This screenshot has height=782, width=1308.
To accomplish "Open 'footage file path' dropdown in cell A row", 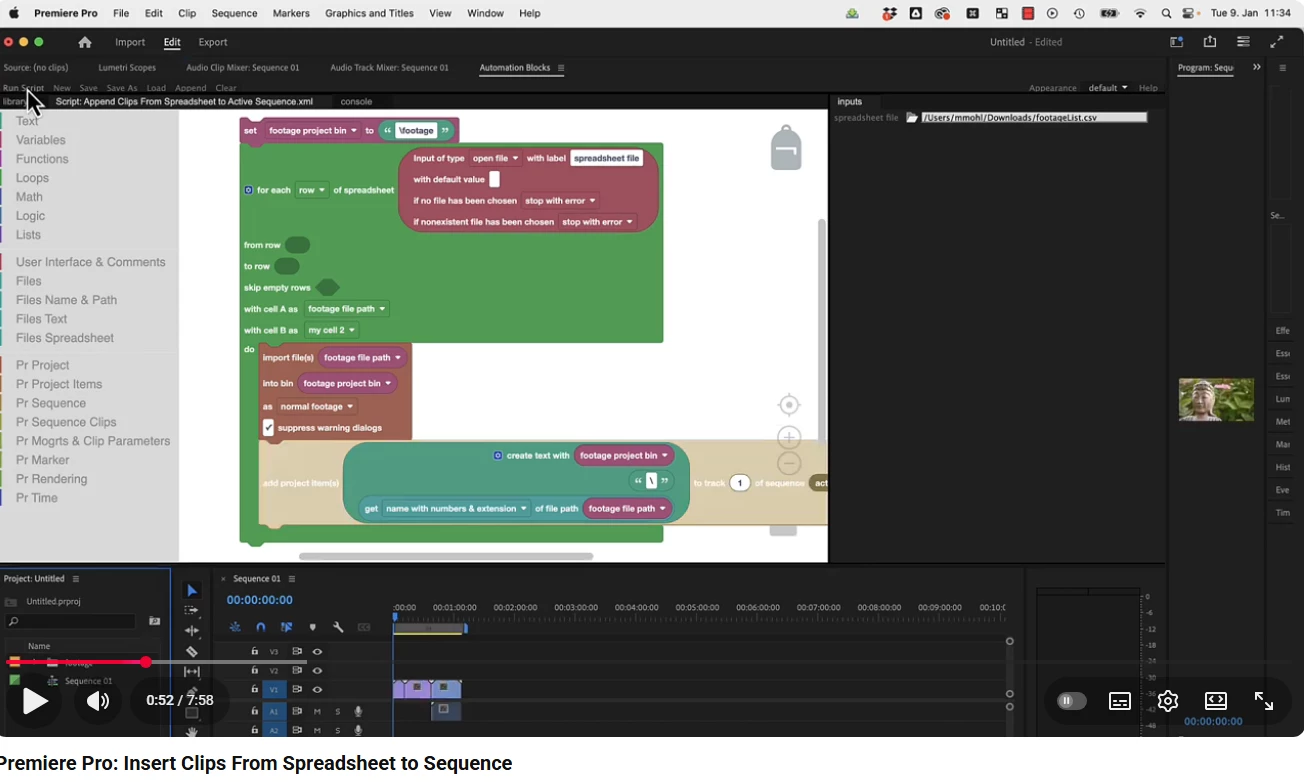I will (x=346, y=309).
